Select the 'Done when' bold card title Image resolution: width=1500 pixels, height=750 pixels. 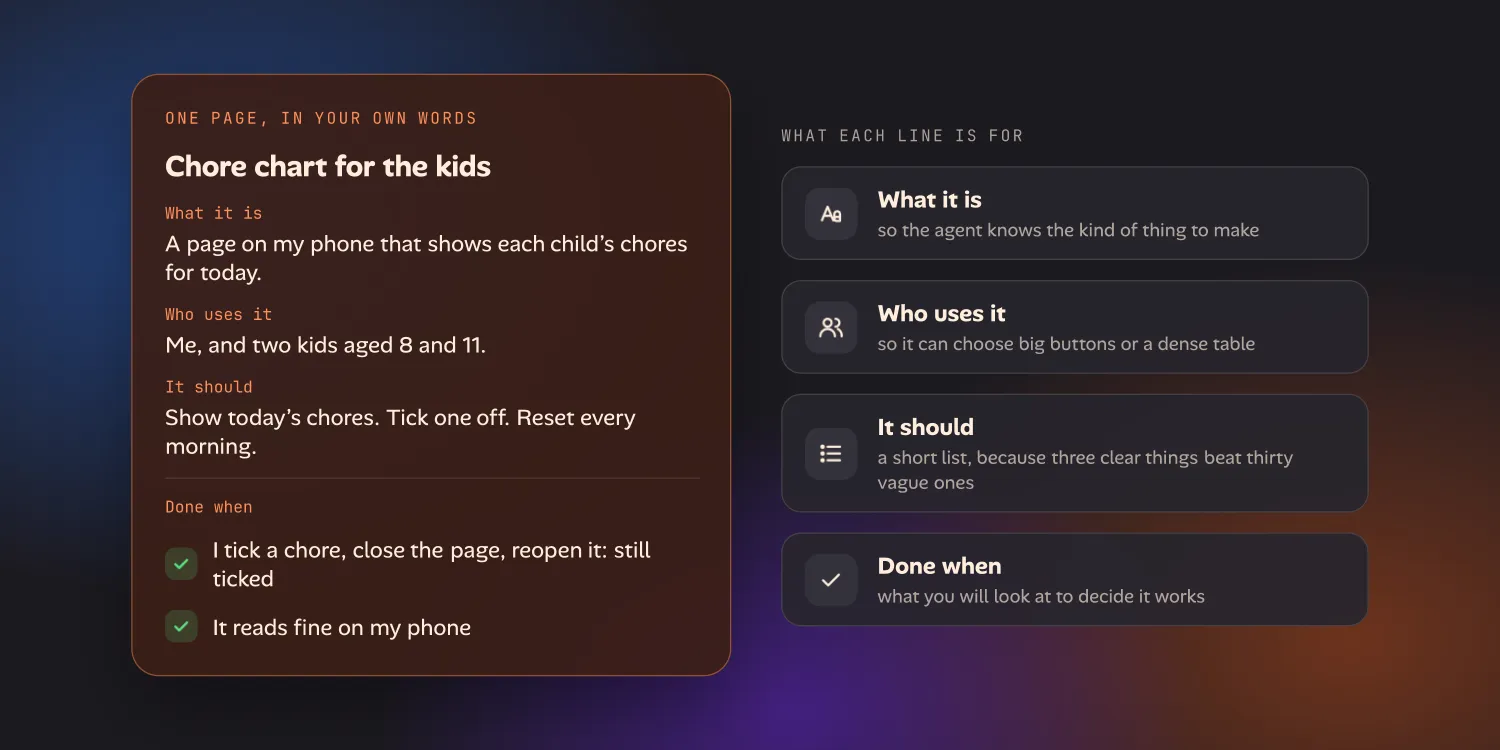(939, 566)
